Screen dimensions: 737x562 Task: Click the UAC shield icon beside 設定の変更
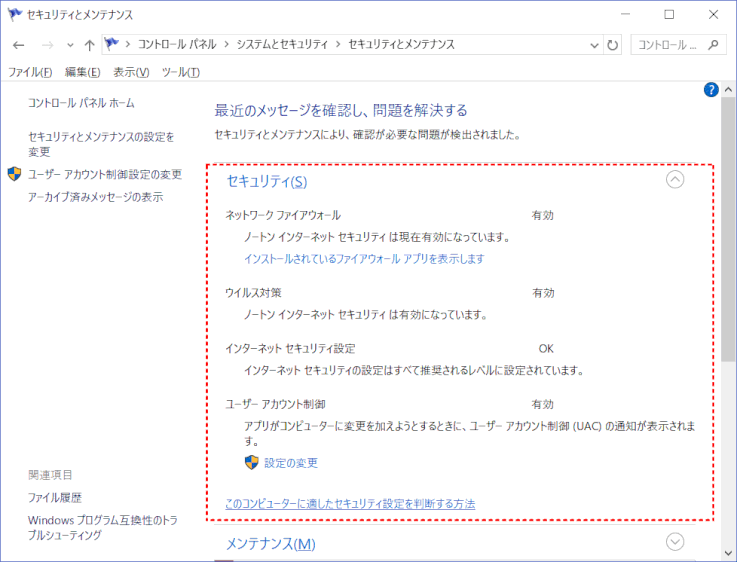(251, 462)
